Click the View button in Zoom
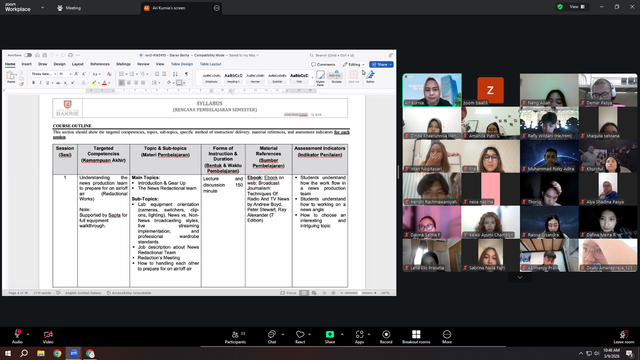 pyautogui.click(x=577, y=7)
